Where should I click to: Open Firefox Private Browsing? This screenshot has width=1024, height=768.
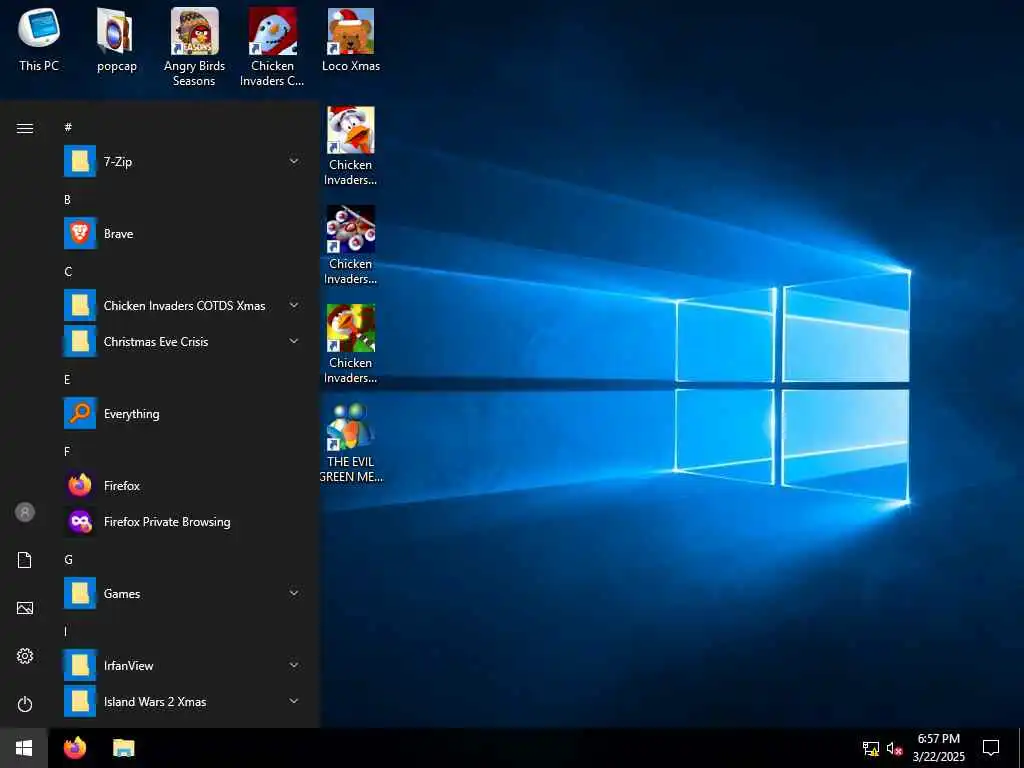point(184,522)
